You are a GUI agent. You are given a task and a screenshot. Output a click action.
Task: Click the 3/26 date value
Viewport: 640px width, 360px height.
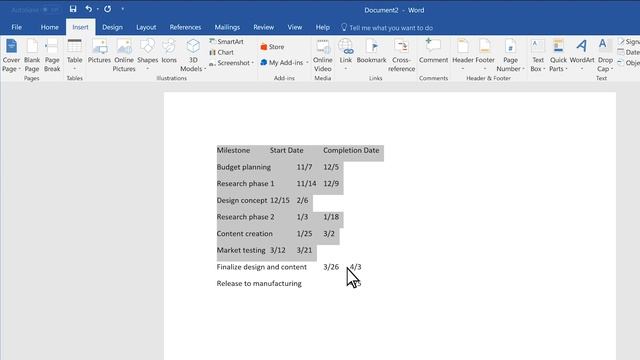pos(331,267)
